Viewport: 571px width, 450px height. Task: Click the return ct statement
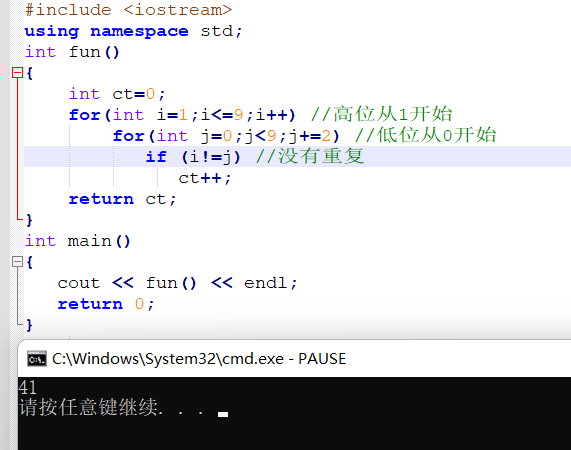(x=122, y=199)
